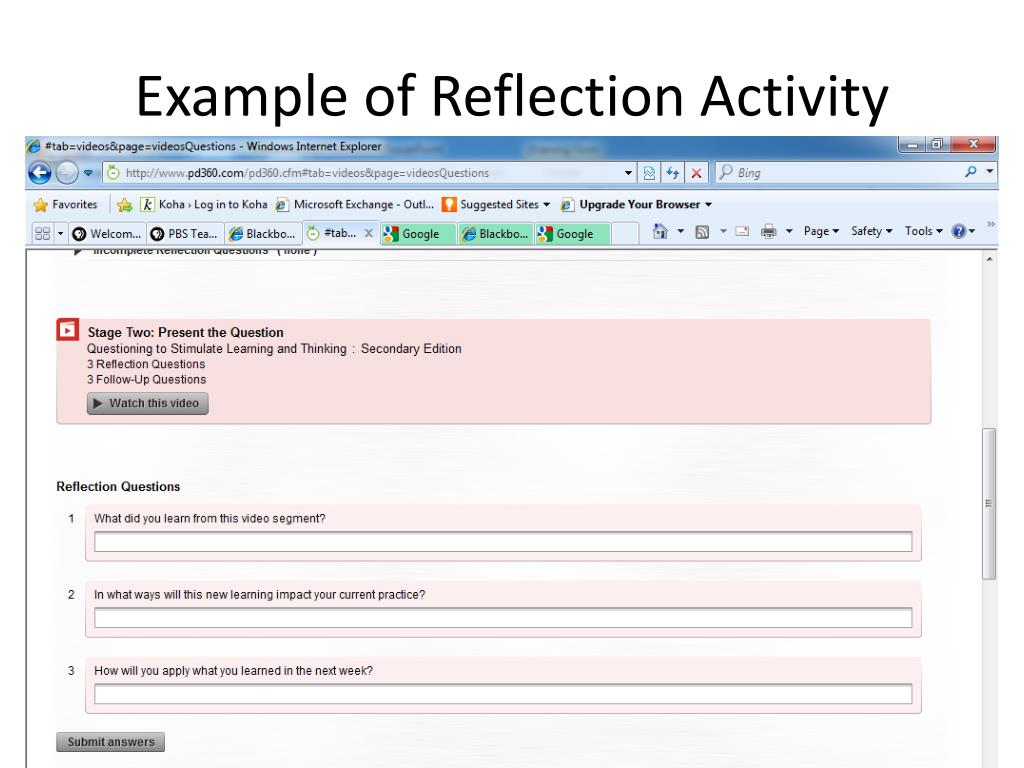Open the recent pages dropdown beside Forward
Viewport: 1024px width, 768px height.
coord(88,173)
